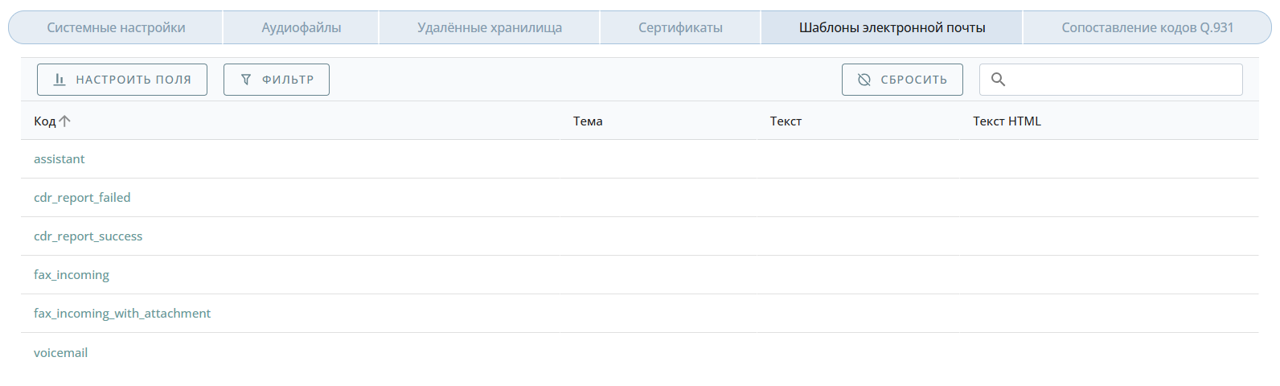Click the Сбросить button

point(902,80)
